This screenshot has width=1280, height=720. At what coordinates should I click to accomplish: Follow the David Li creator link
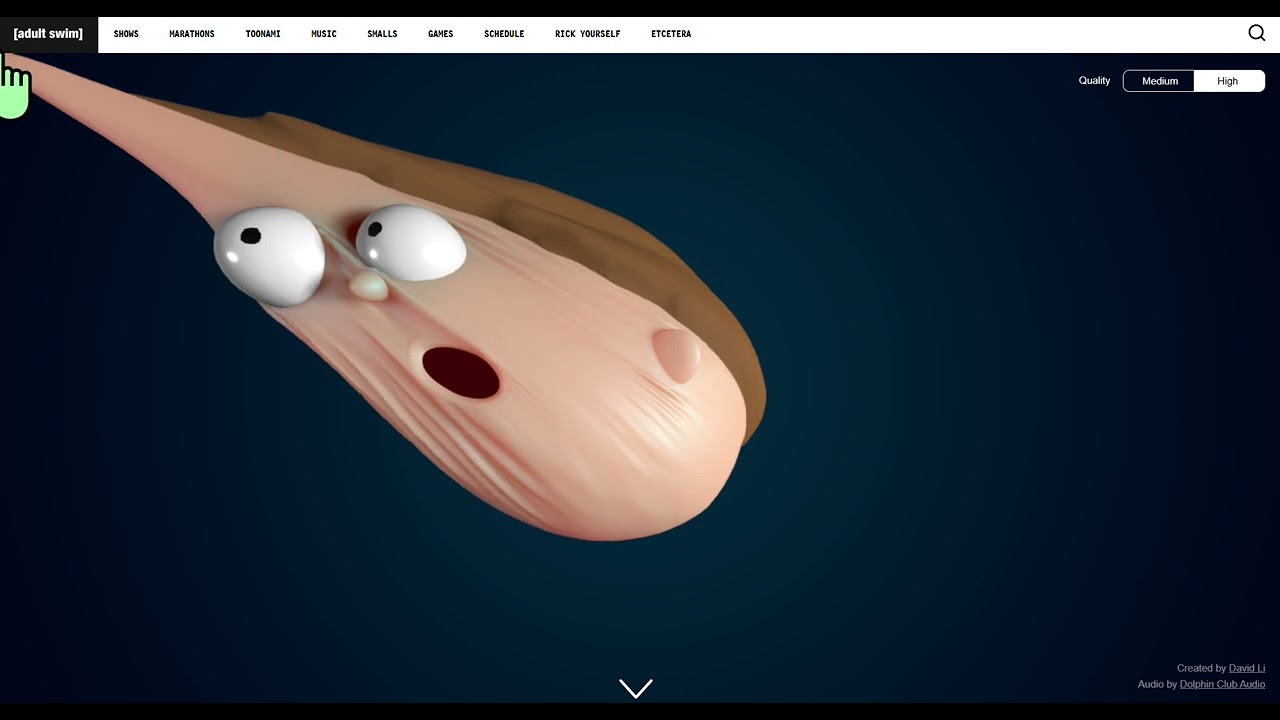pyautogui.click(x=1247, y=668)
